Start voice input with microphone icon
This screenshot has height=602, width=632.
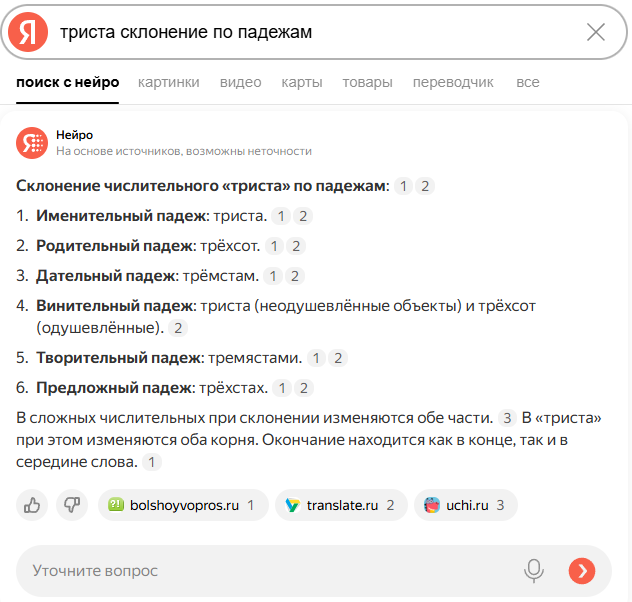(x=534, y=571)
